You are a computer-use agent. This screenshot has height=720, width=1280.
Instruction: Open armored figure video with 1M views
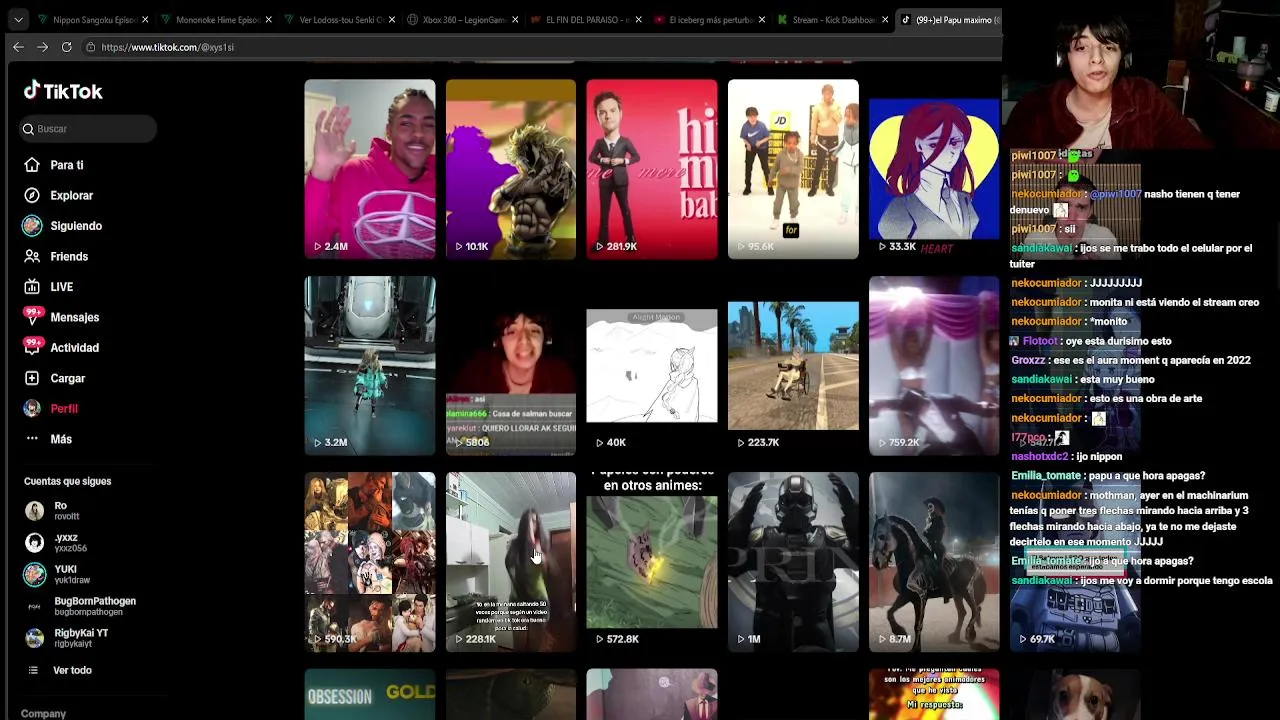pyautogui.click(x=793, y=562)
